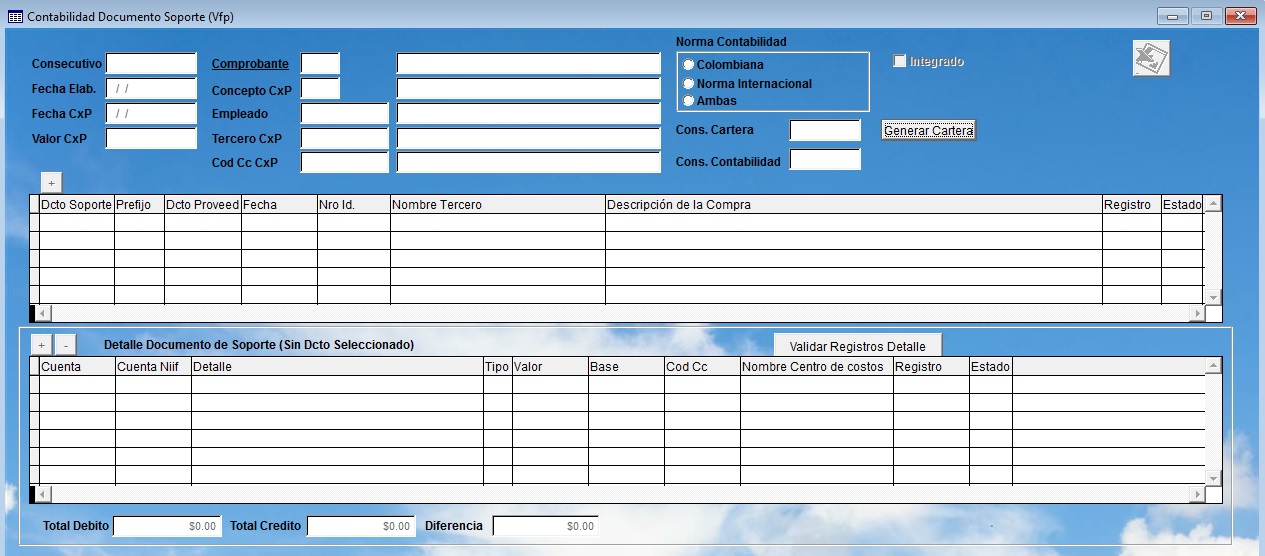Click the Cod Cc column header in detail grid
This screenshot has width=1265, height=556.
pos(703,367)
